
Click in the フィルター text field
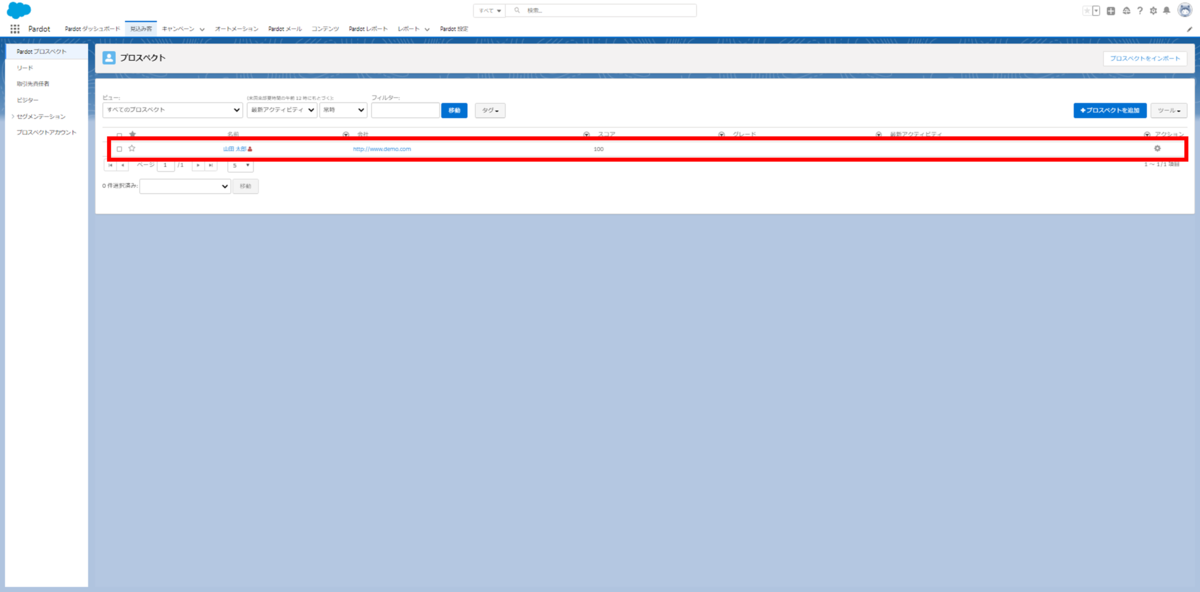[x=405, y=110]
